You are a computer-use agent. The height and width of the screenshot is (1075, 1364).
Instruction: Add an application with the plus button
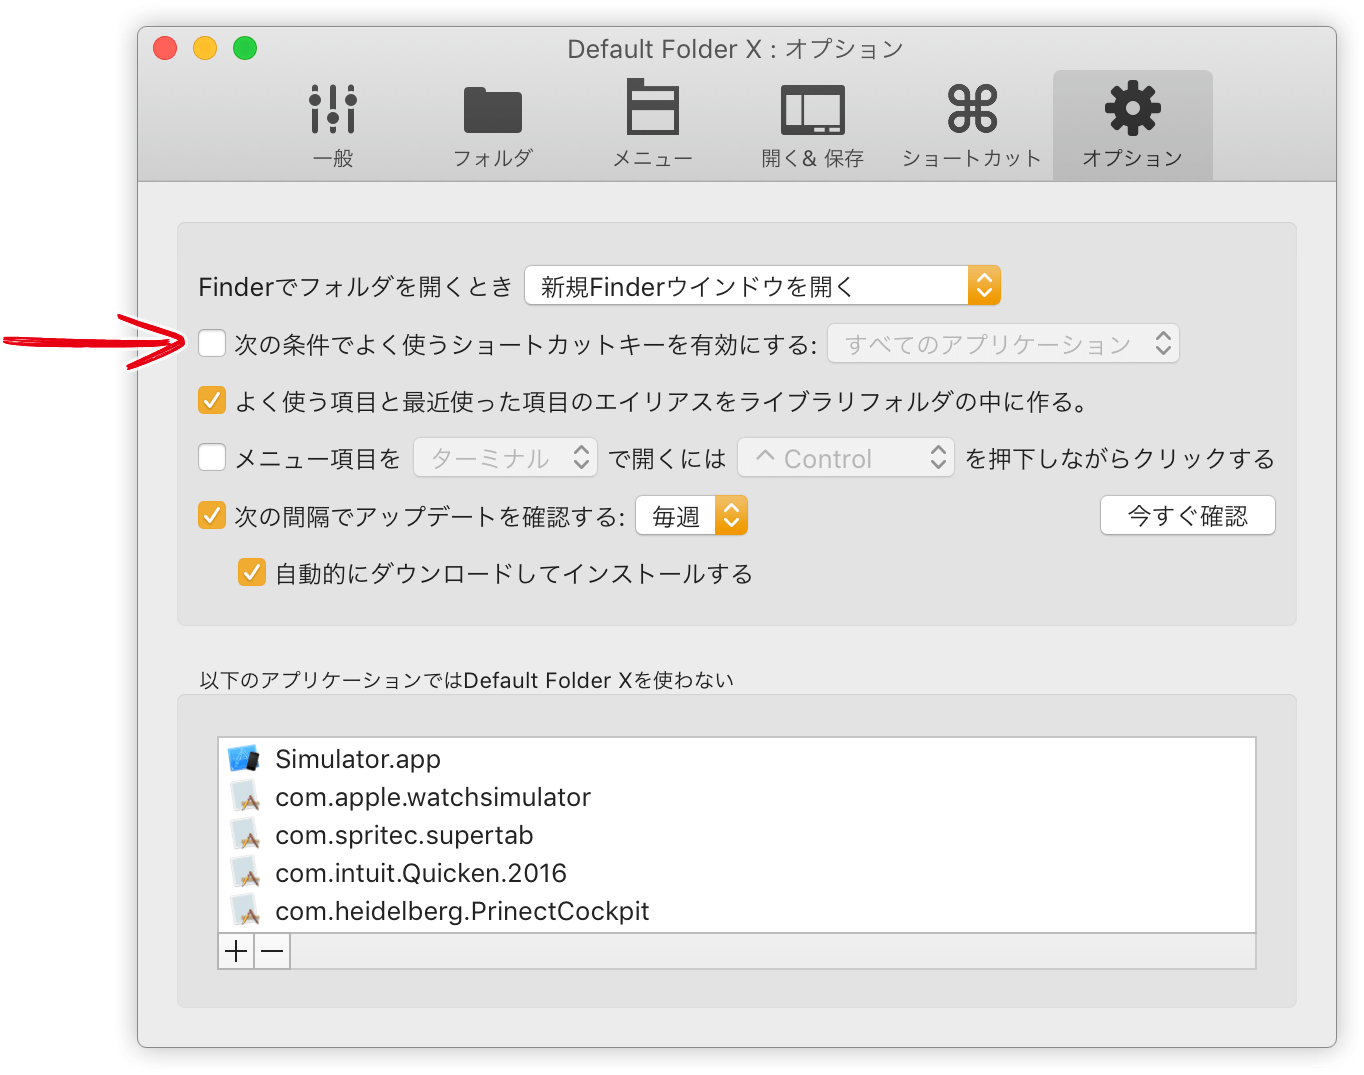(236, 951)
